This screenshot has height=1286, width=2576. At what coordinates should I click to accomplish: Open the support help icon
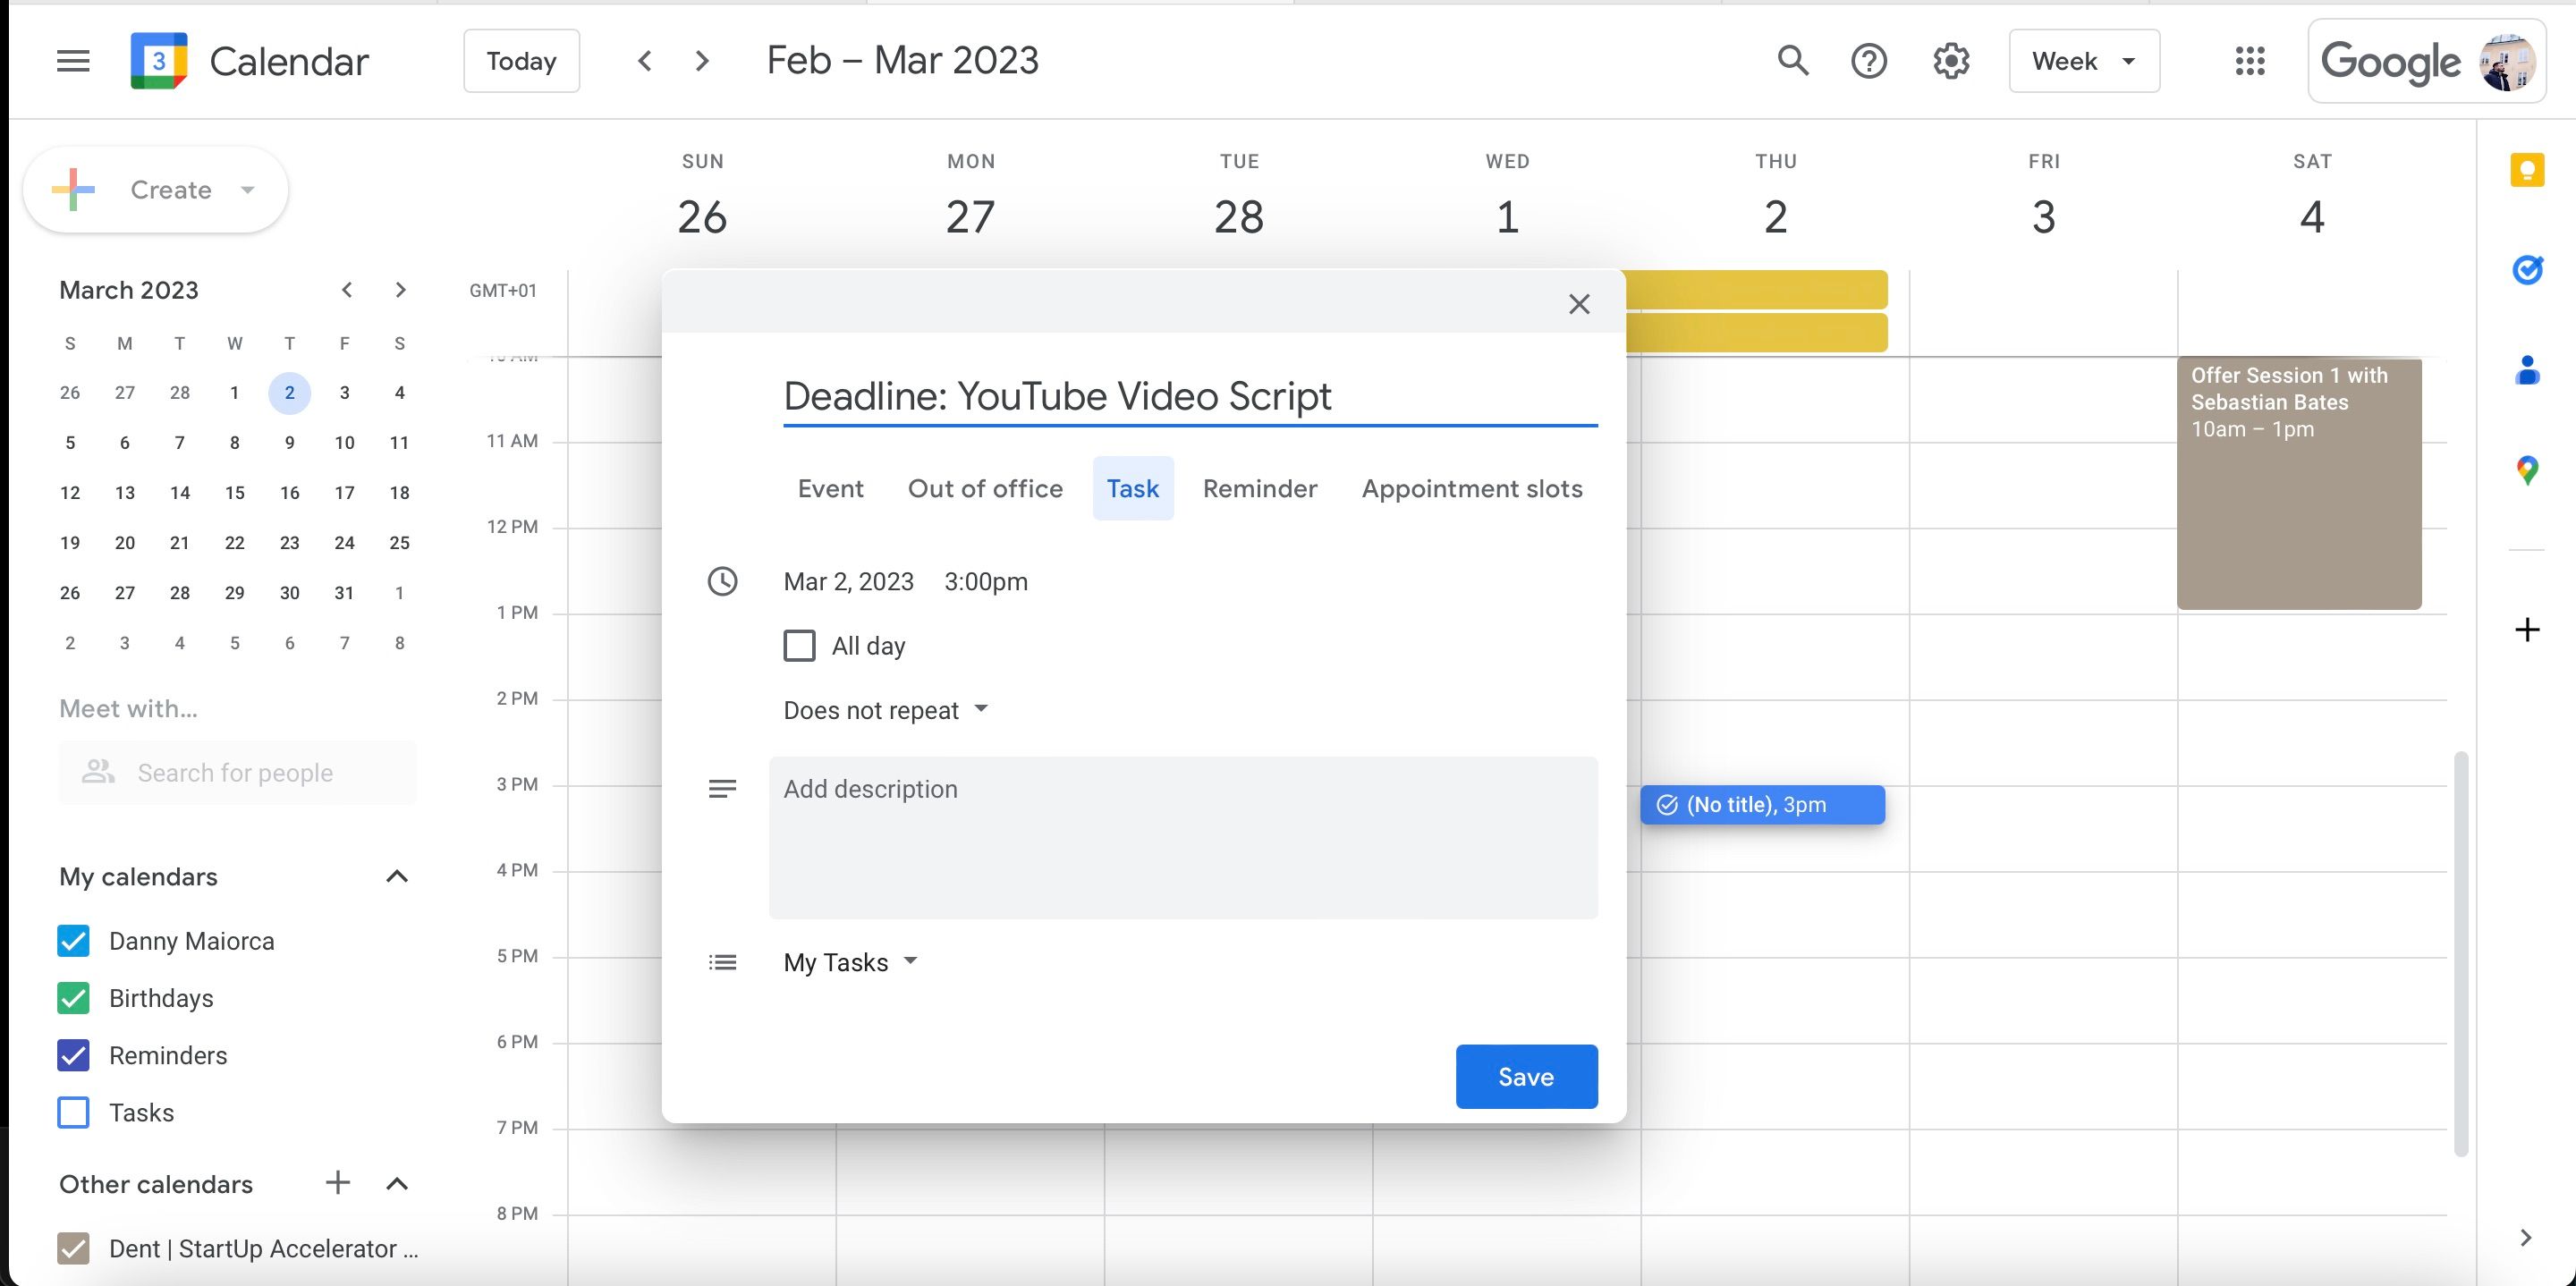pos(1868,61)
